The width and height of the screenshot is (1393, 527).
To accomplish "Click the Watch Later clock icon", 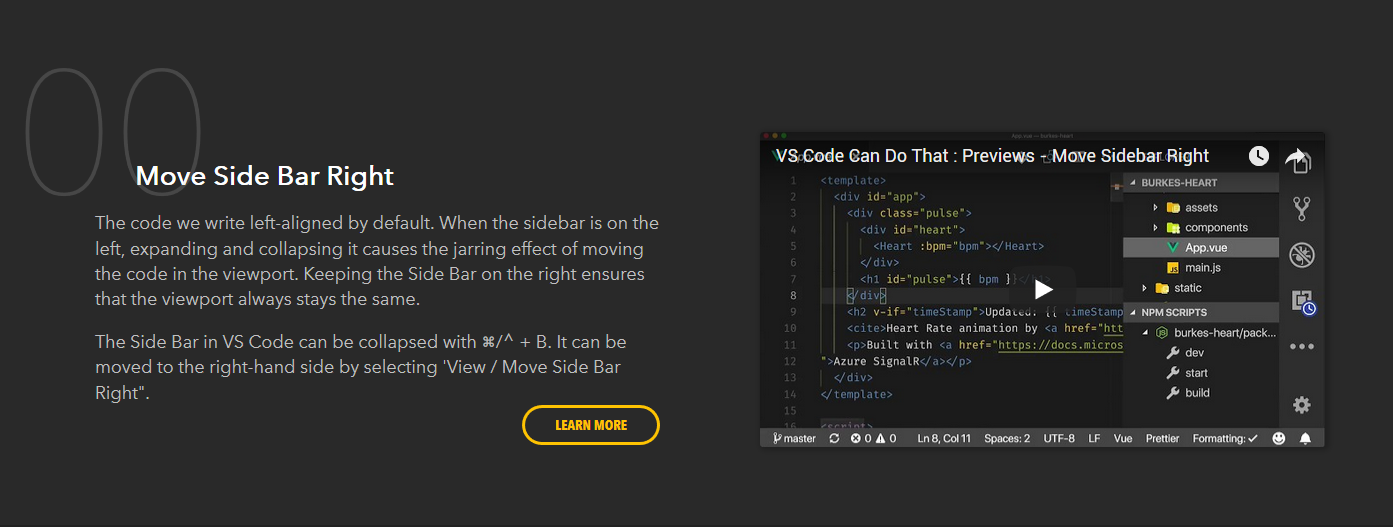I will pyautogui.click(x=1259, y=156).
